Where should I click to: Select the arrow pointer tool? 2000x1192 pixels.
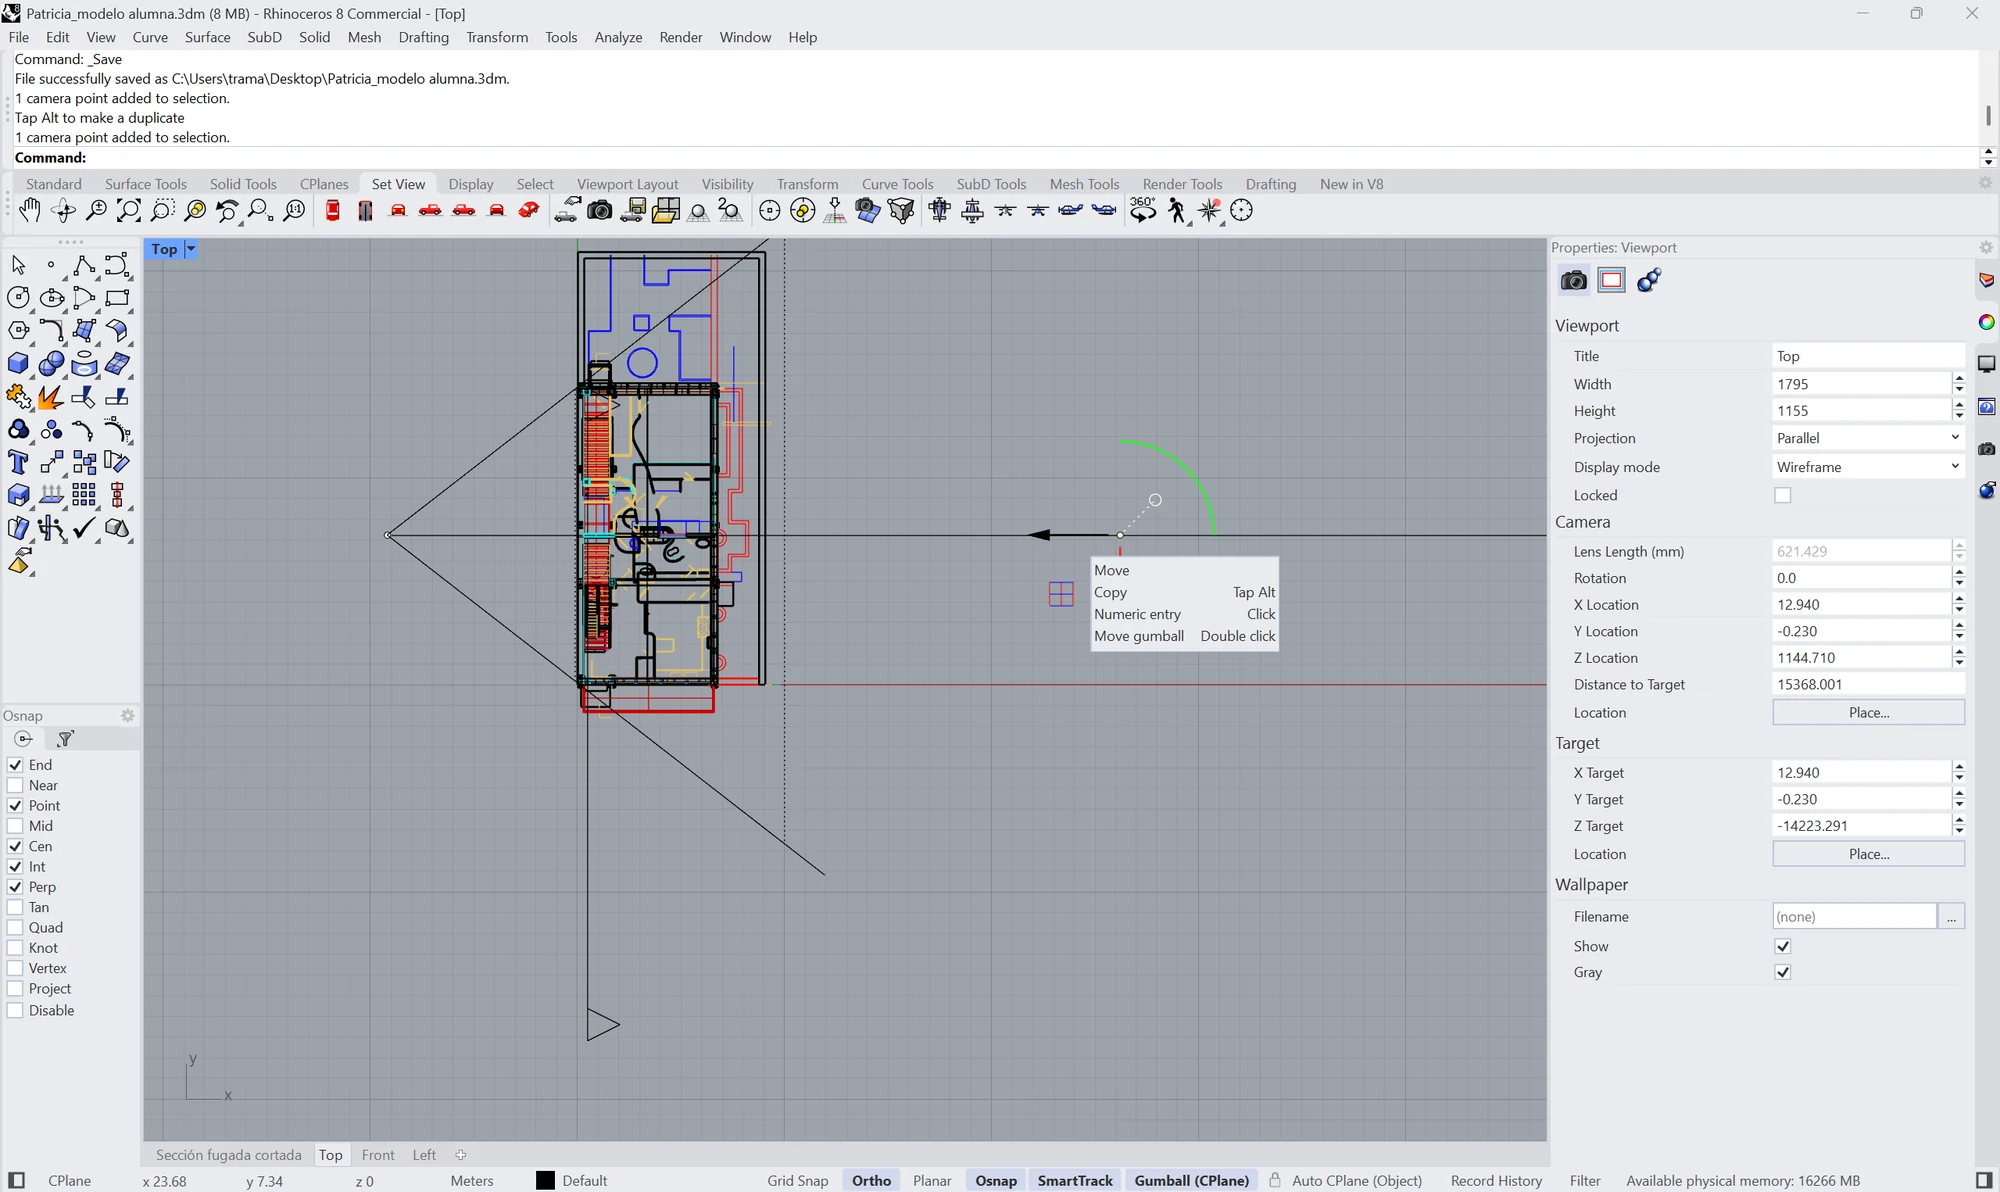click(x=18, y=265)
